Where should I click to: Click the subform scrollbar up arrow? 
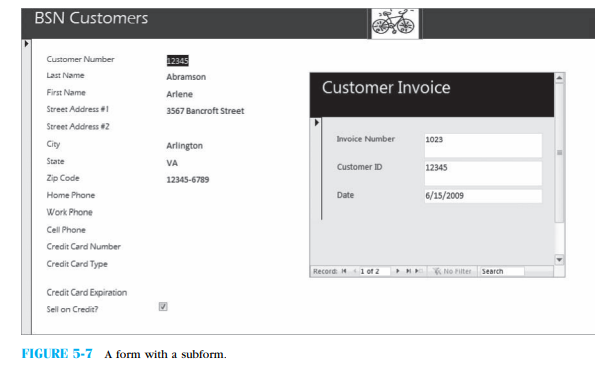click(559, 78)
